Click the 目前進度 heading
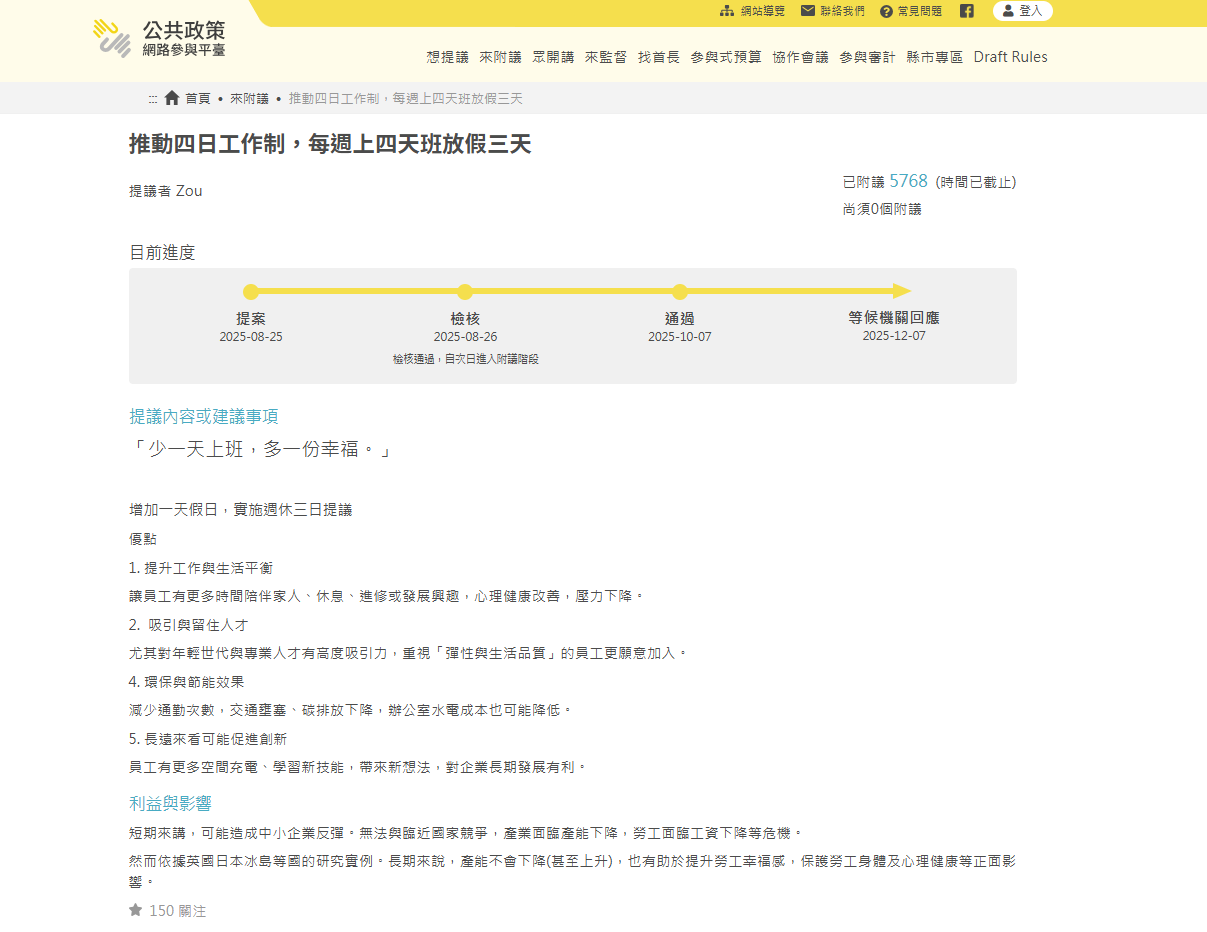Viewport: 1207px width, 932px height. [x=162, y=253]
